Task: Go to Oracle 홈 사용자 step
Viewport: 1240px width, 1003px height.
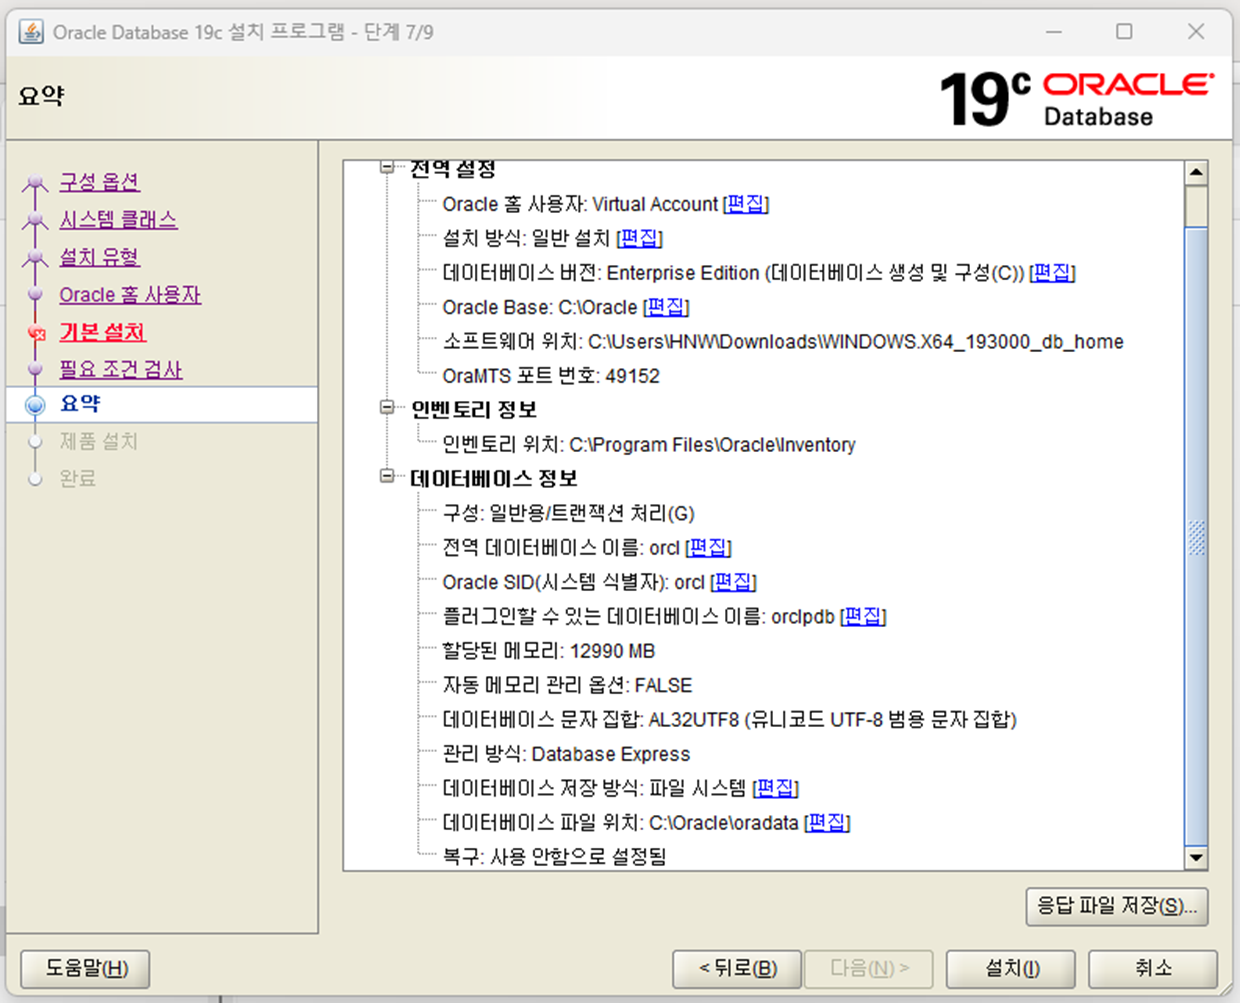Action: pyautogui.click(x=130, y=295)
